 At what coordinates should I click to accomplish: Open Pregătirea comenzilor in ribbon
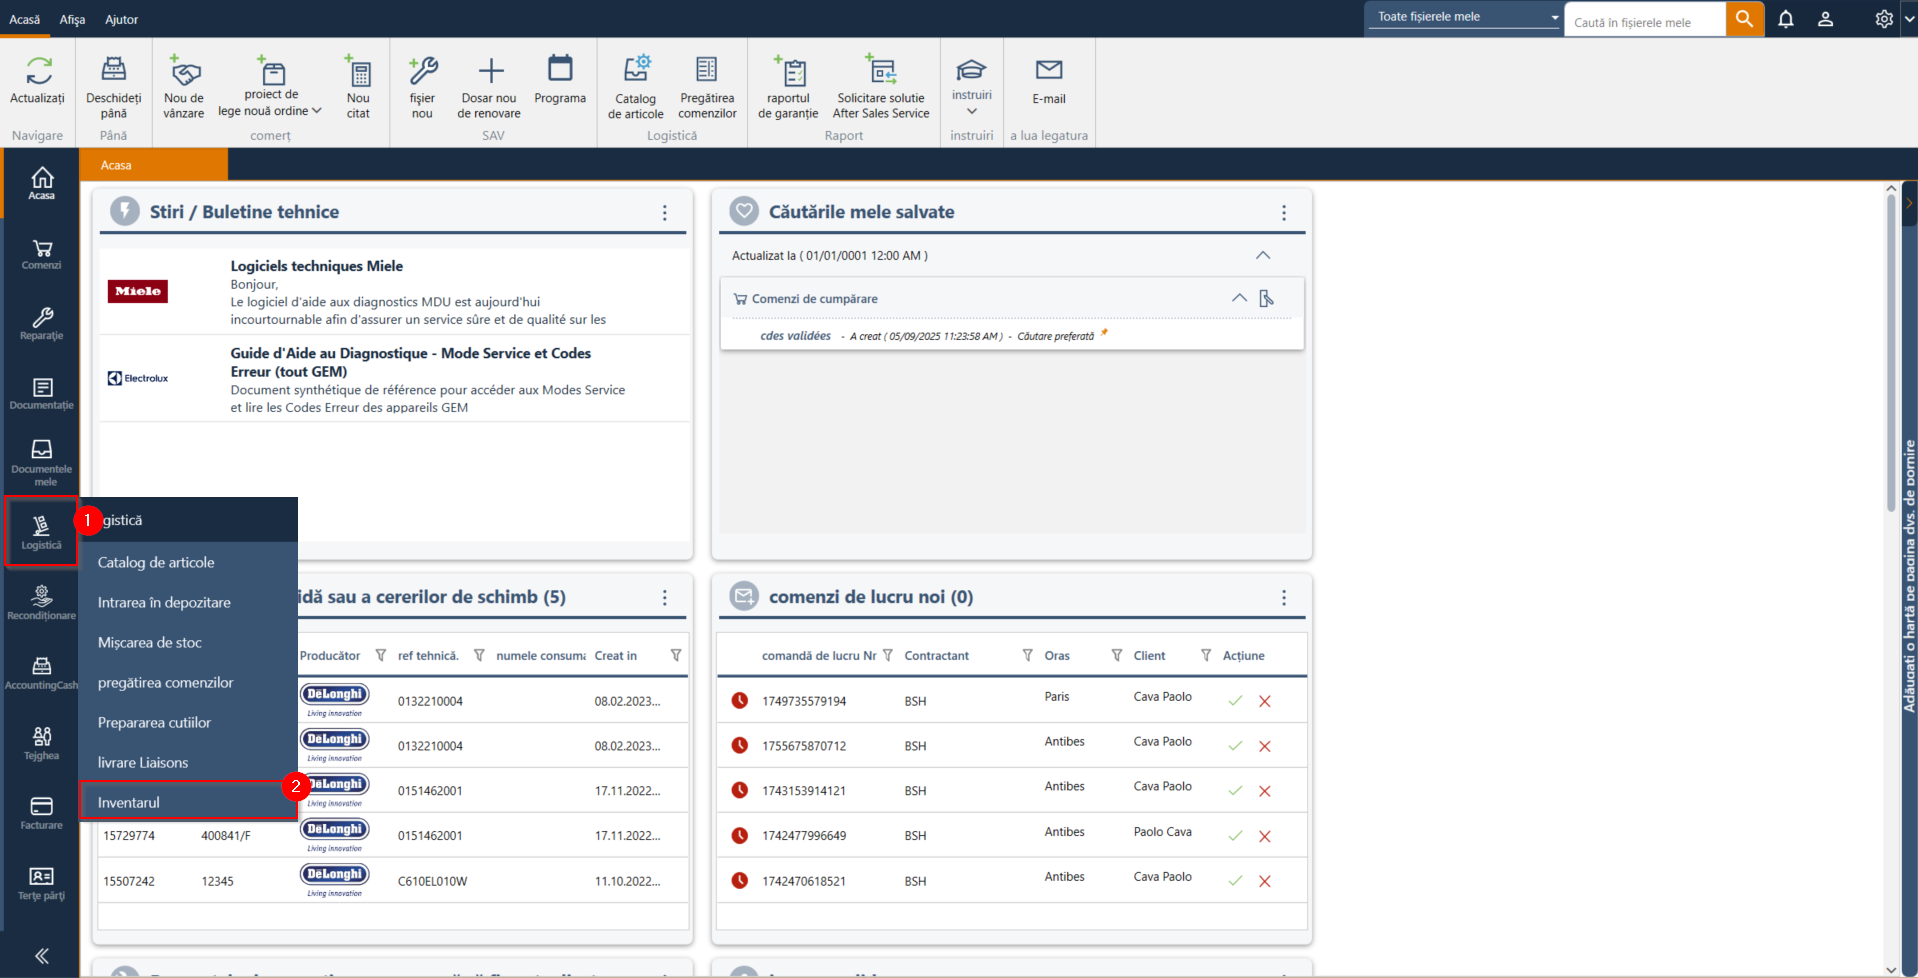(x=707, y=86)
